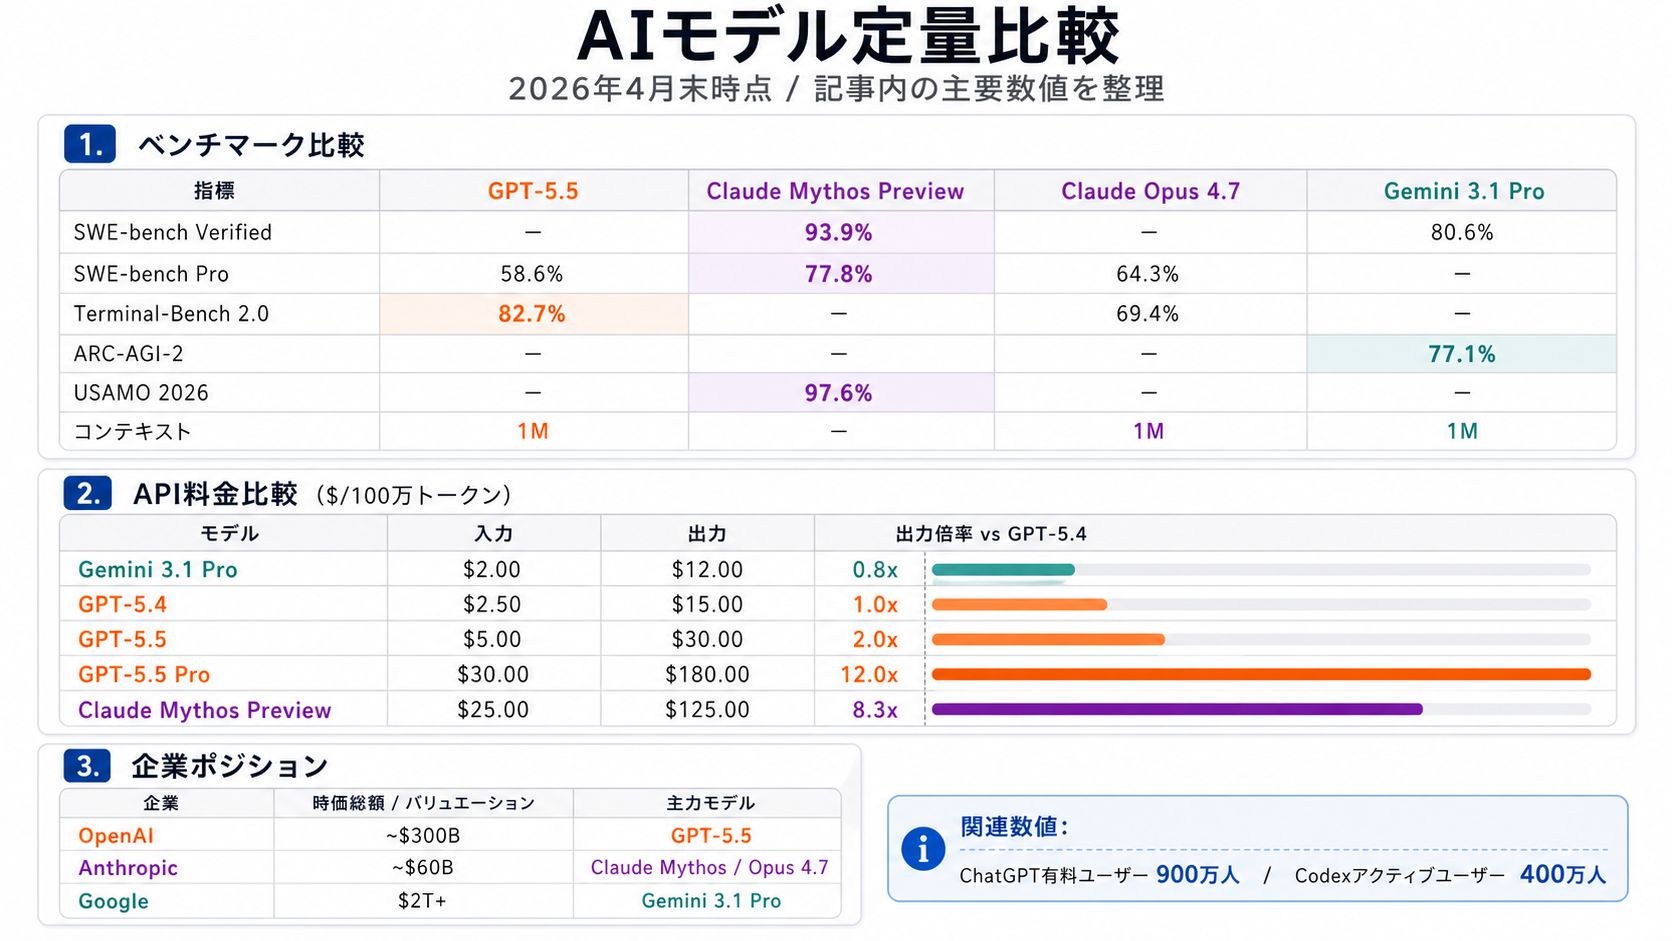This screenshot has width=1672, height=941.
Task: Click the ベンチマーク比較 section heading
Action: pos(251,145)
